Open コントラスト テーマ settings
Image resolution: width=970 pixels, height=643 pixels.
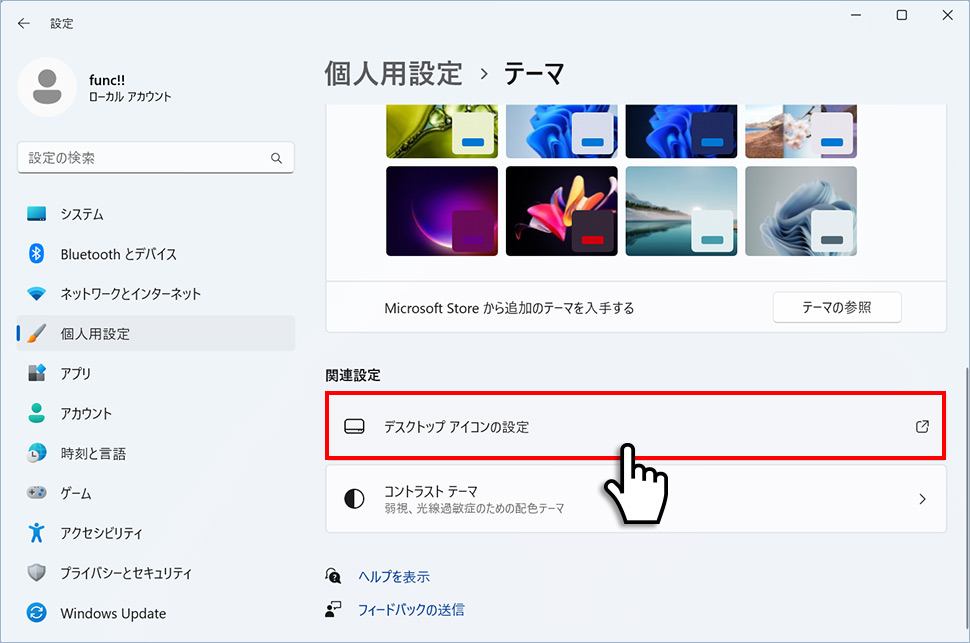[x=636, y=499]
